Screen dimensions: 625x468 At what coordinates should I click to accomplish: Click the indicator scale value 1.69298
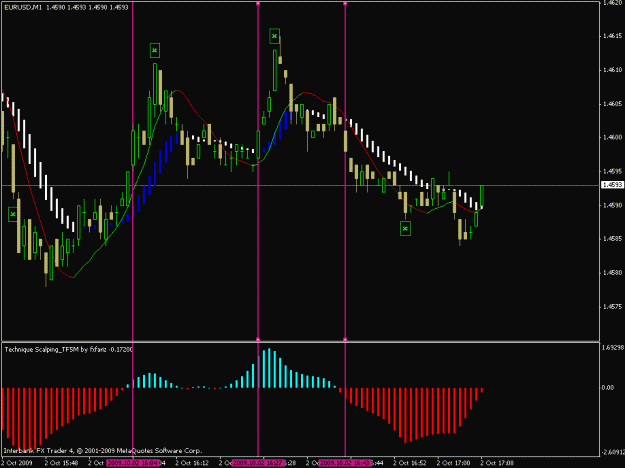click(x=613, y=348)
